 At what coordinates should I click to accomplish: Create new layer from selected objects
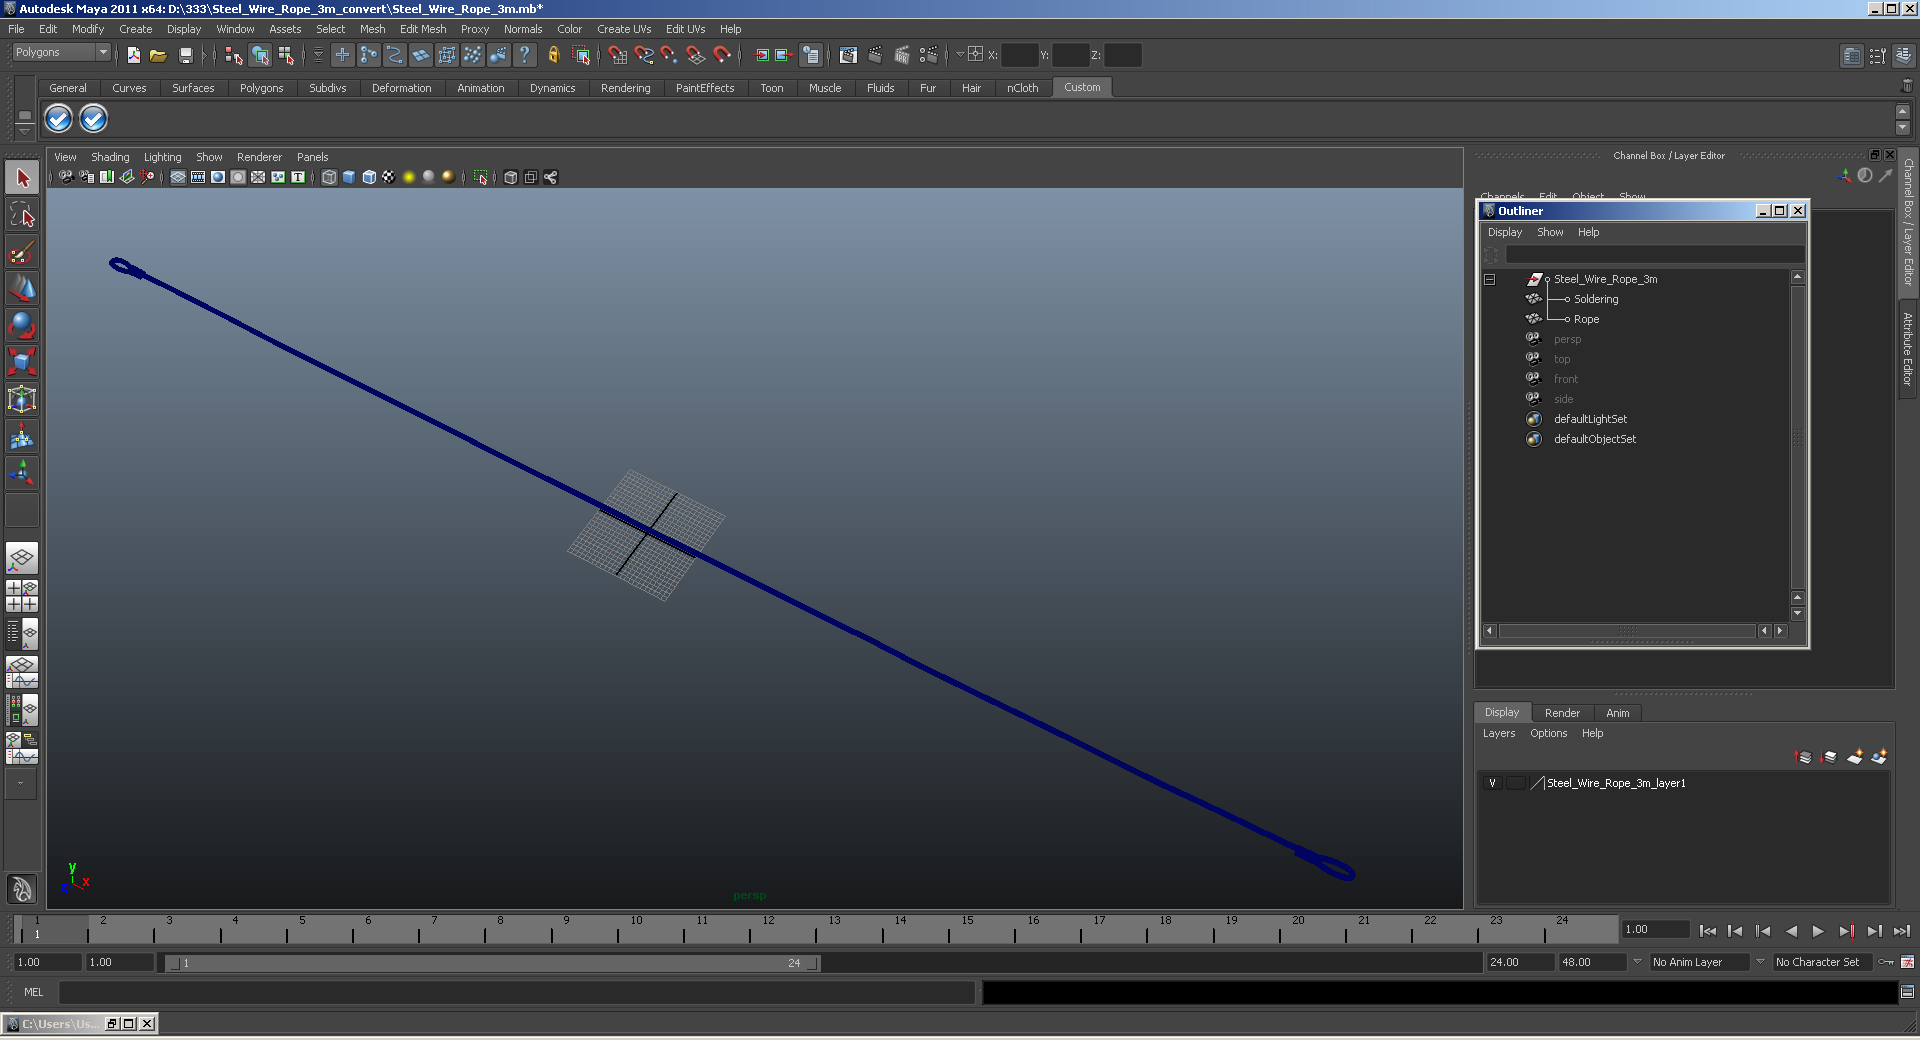pyautogui.click(x=1879, y=757)
